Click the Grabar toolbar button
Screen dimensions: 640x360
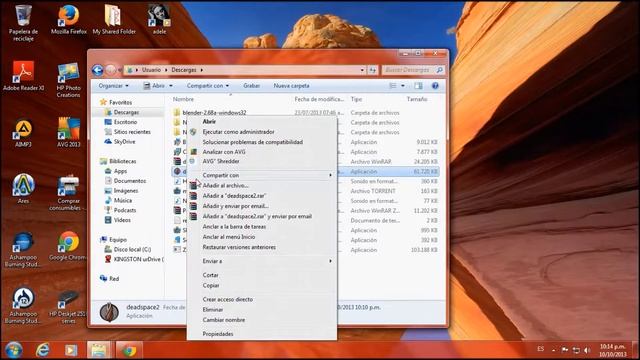[x=251, y=86]
